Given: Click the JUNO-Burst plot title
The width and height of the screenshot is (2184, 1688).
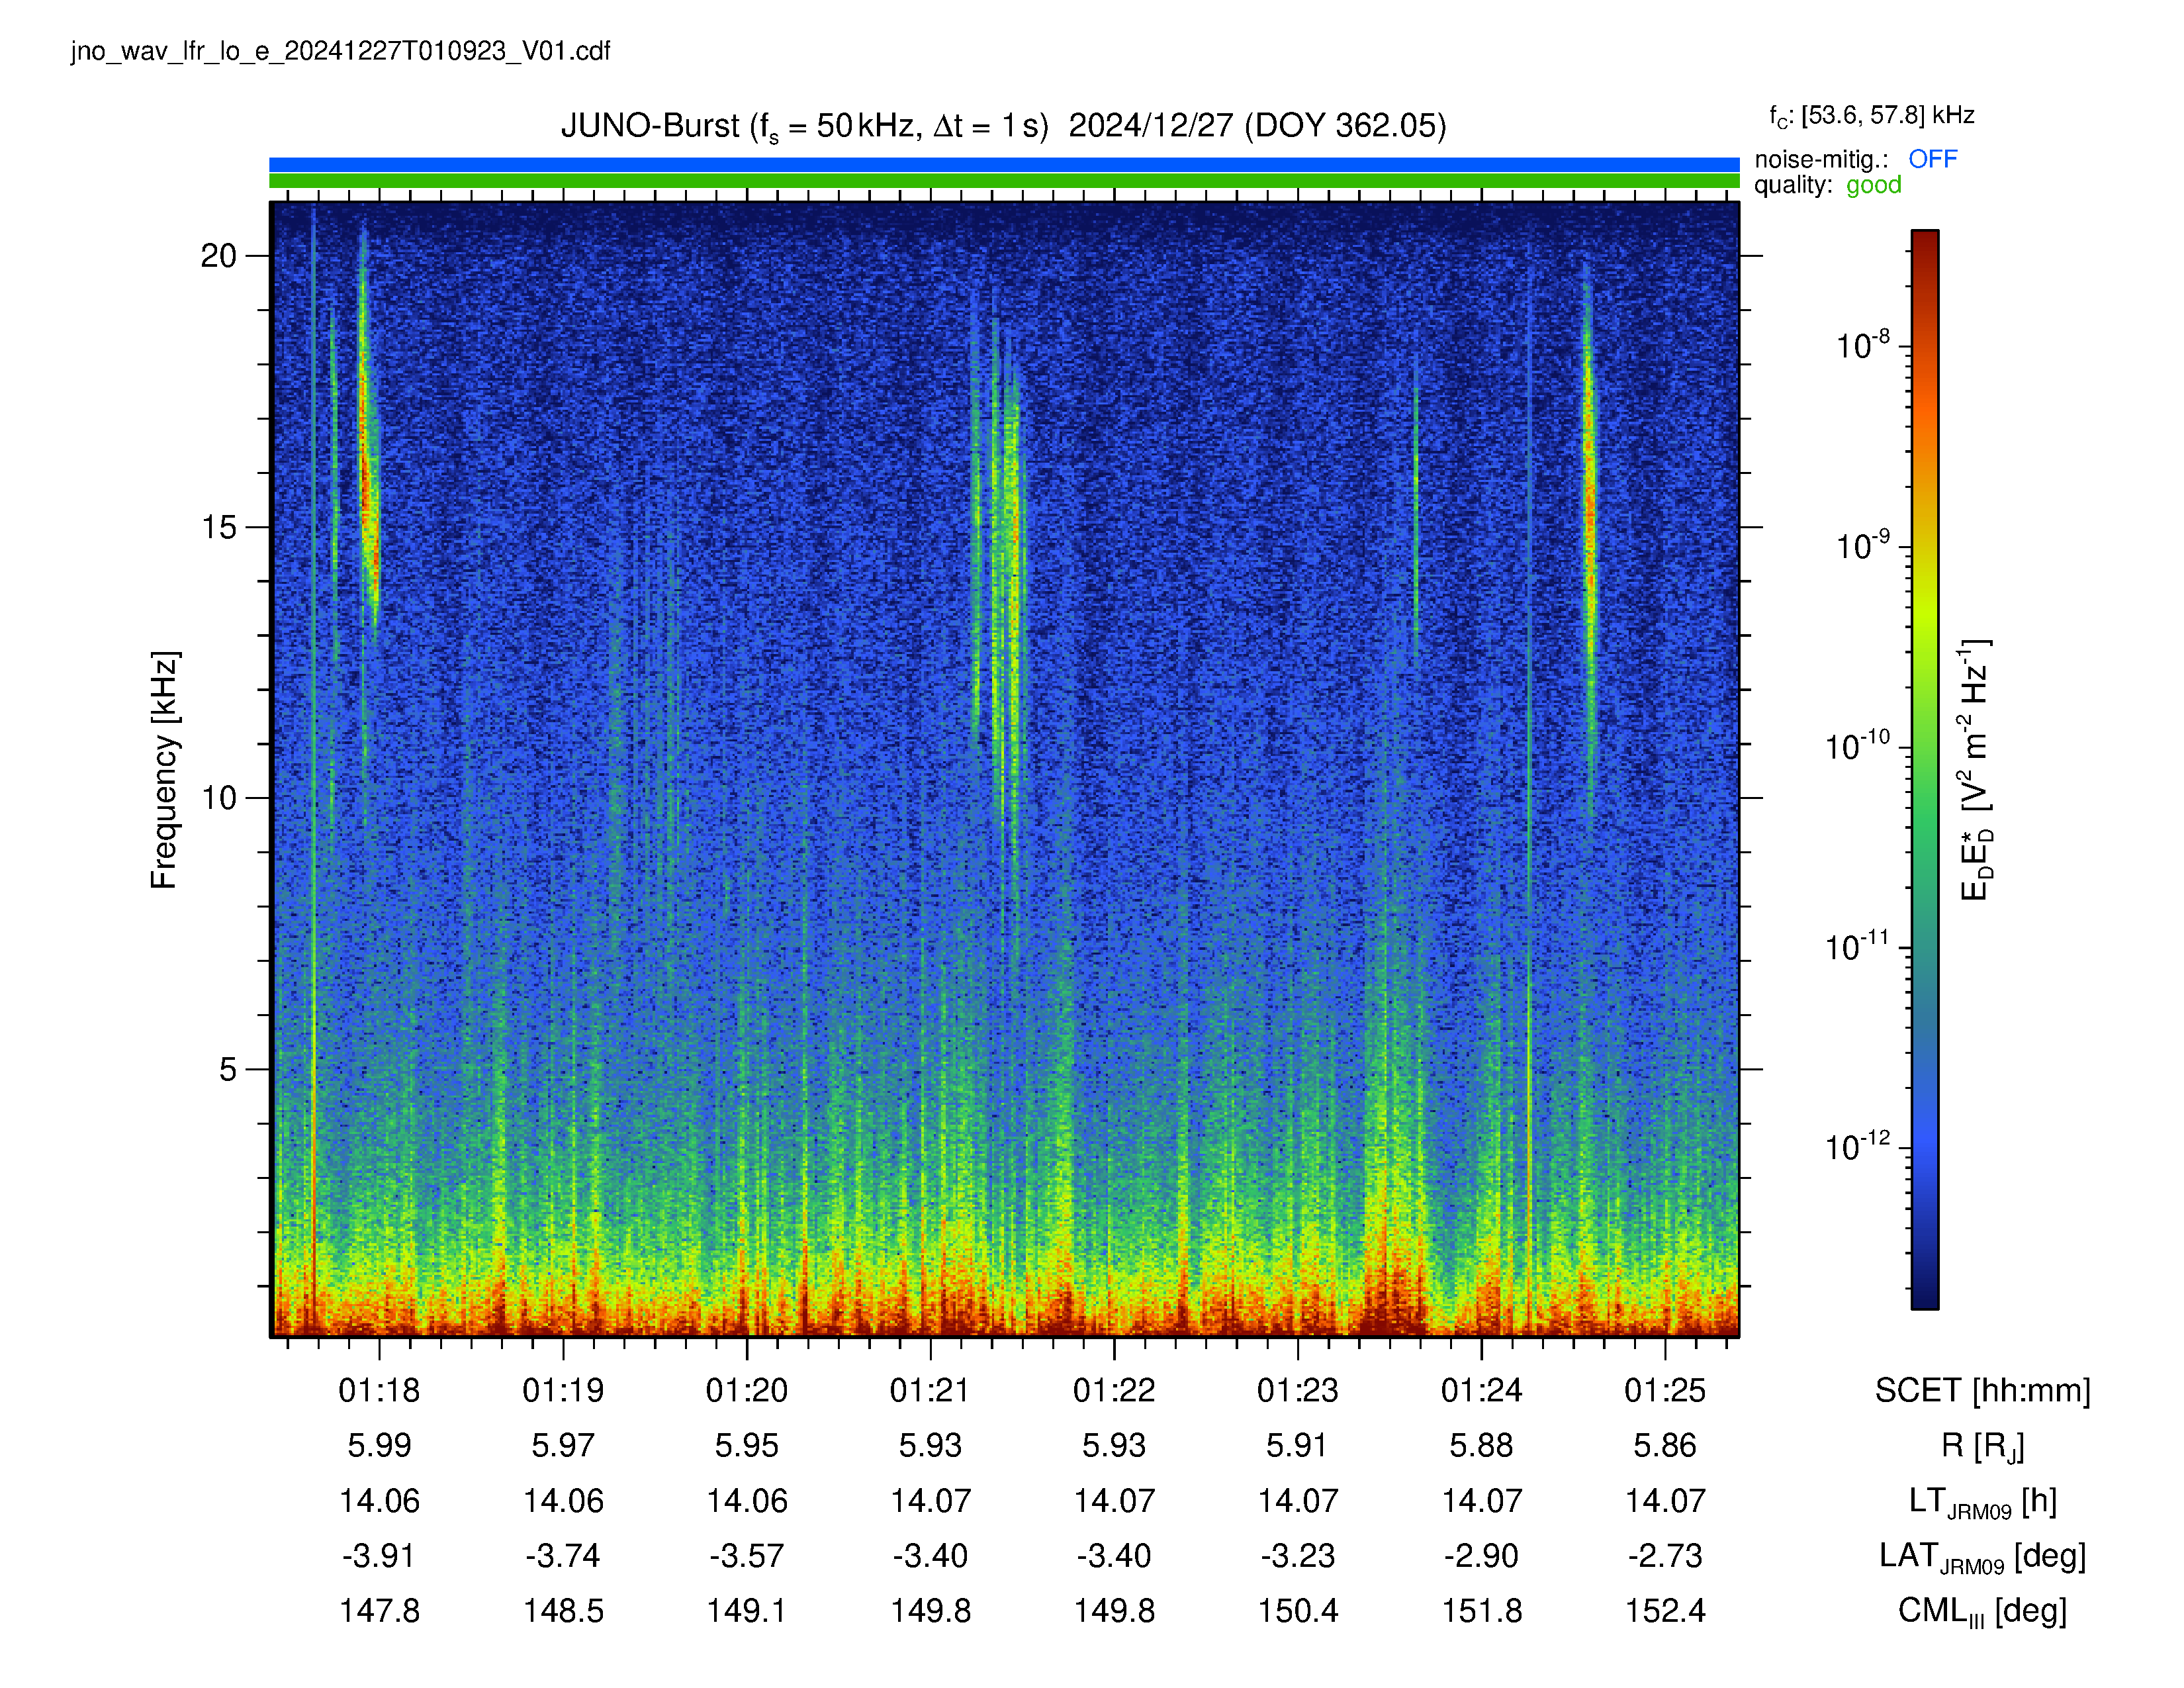Looking at the screenshot, I should [x=1003, y=127].
